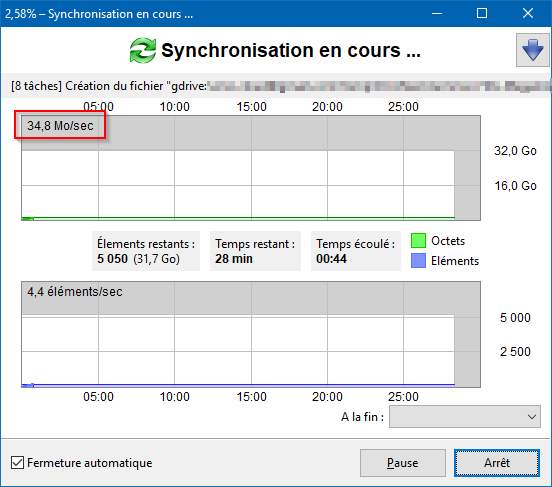This screenshot has height=487, width=552.
Task: Toggle the Fermeture automatique checkbox
Action: tap(17, 462)
